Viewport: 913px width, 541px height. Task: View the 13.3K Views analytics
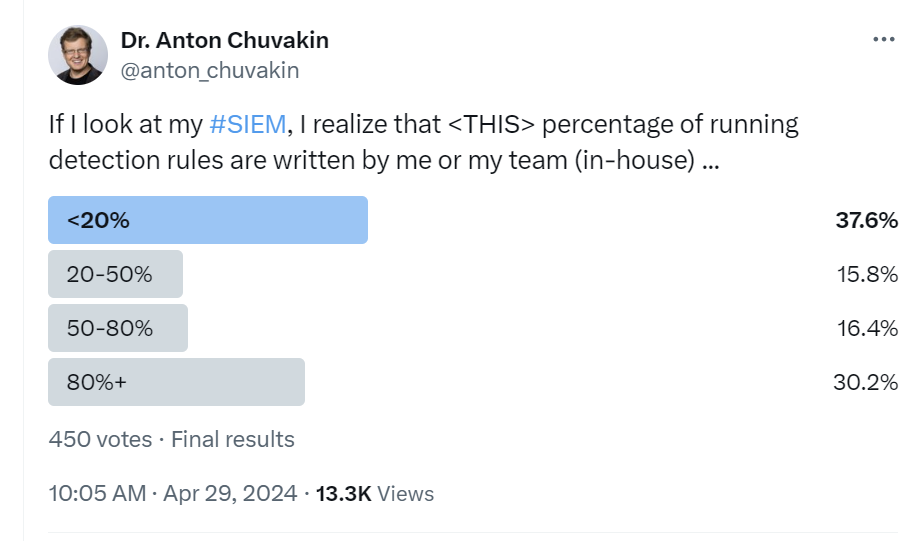(374, 494)
